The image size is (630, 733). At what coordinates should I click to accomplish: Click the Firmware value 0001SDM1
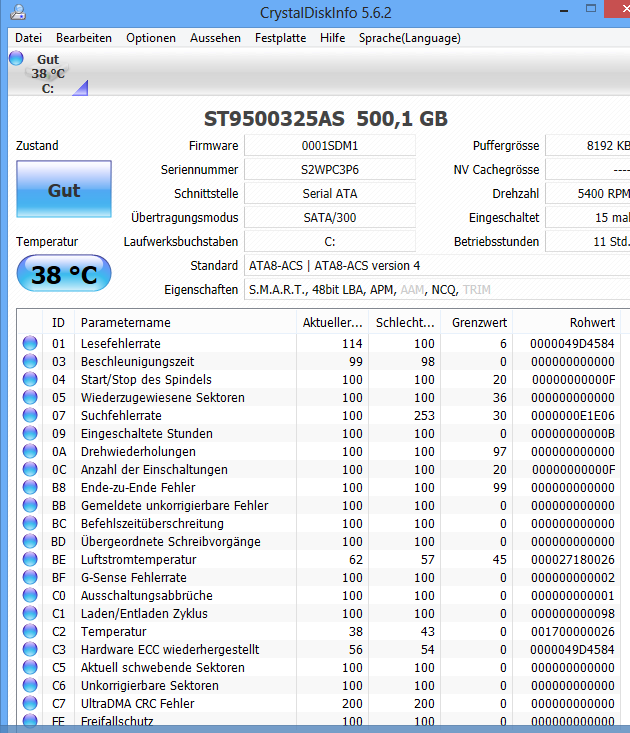tap(330, 146)
